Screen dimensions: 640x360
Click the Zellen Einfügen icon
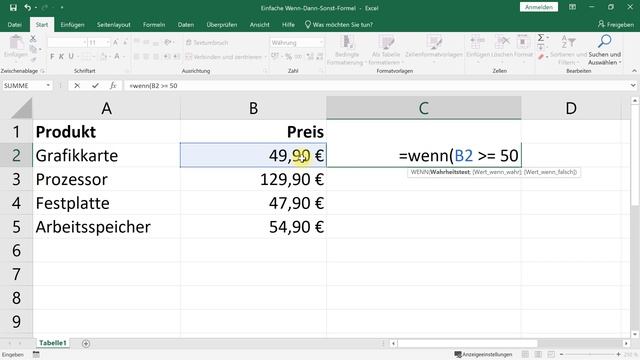tap(477, 42)
